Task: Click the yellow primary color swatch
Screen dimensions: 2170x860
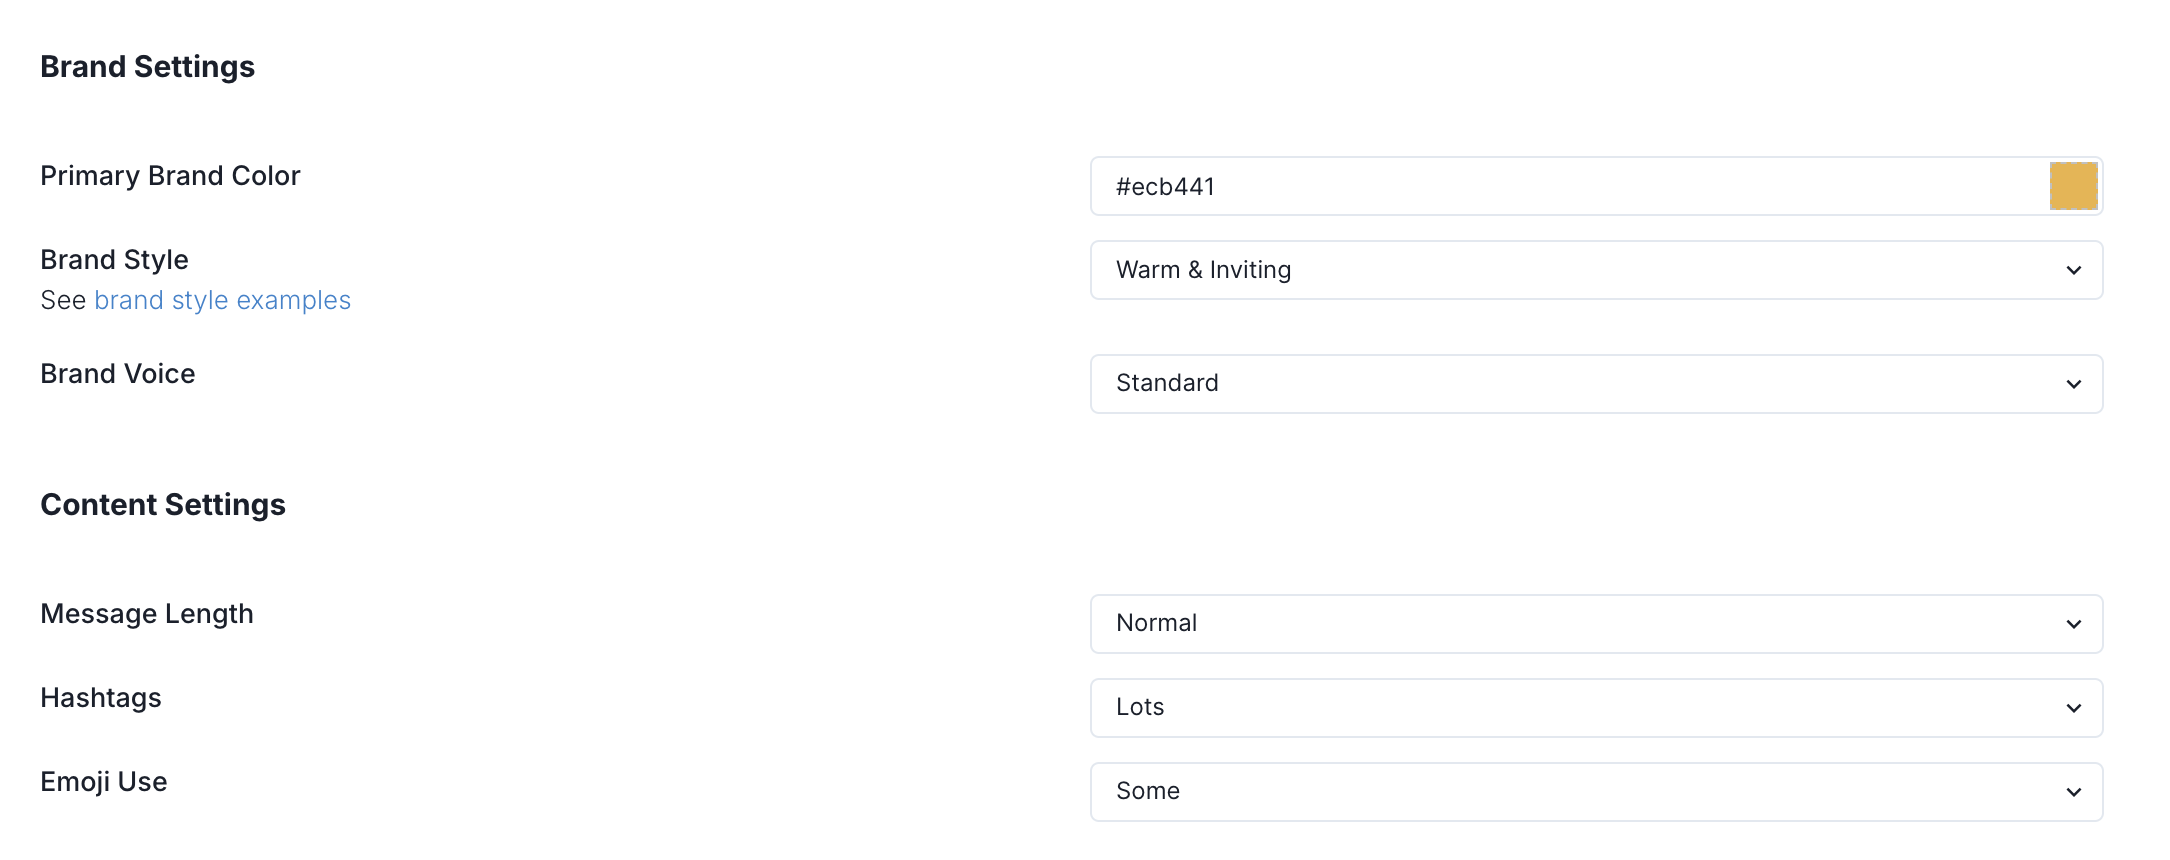Action: (2073, 186)
